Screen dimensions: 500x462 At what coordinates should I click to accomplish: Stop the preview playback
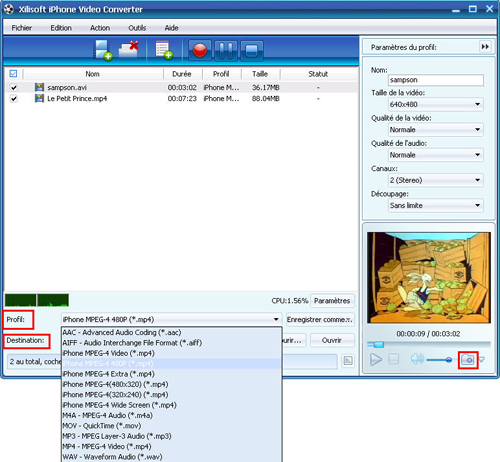[394, 359]
